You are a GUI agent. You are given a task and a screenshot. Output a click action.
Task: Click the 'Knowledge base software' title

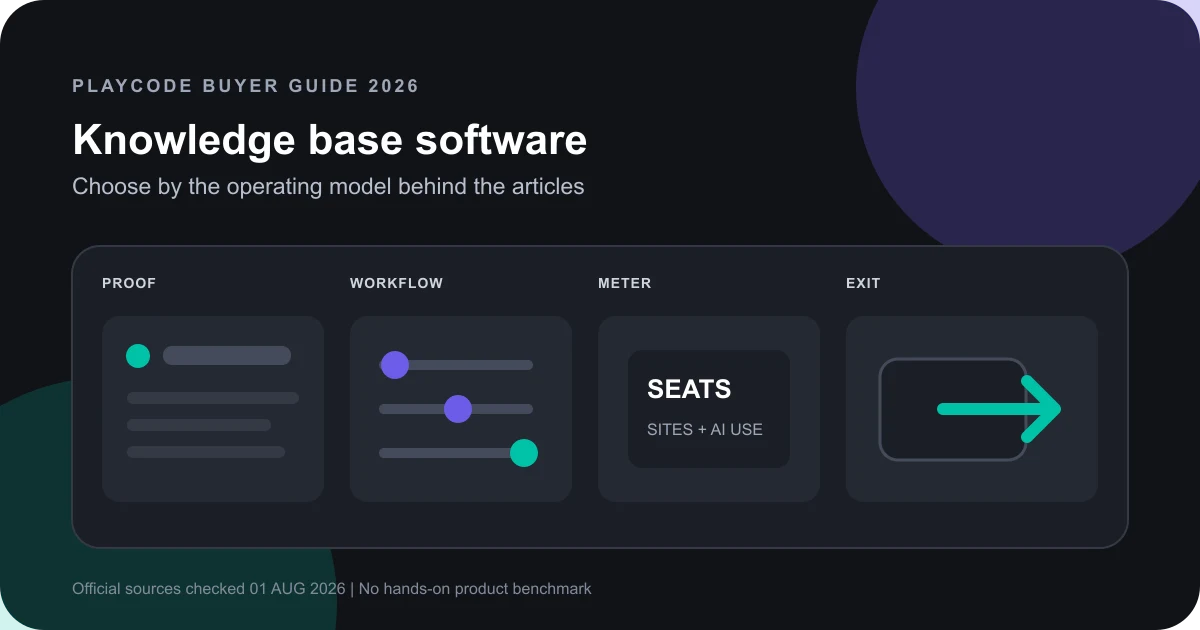[x=330, y=140]
